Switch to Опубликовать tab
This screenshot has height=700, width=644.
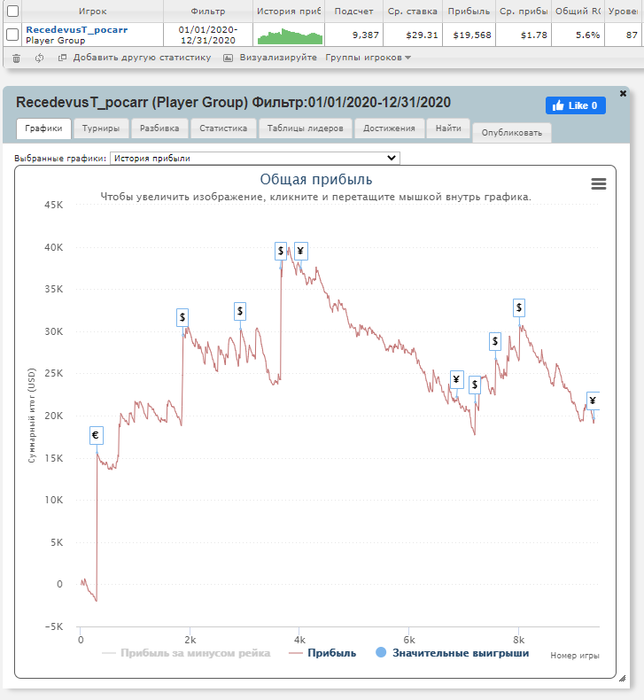511,133
